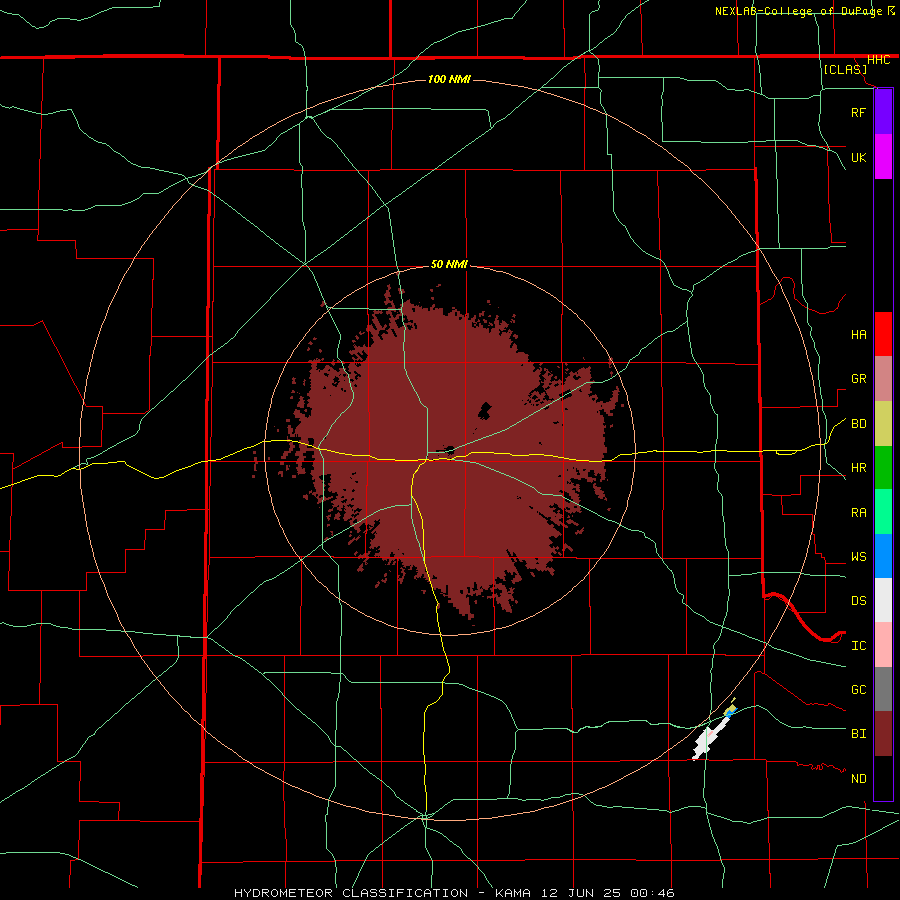900x900 pixels.
Task: Click the "RA" legend label
Action: (858, 512)
